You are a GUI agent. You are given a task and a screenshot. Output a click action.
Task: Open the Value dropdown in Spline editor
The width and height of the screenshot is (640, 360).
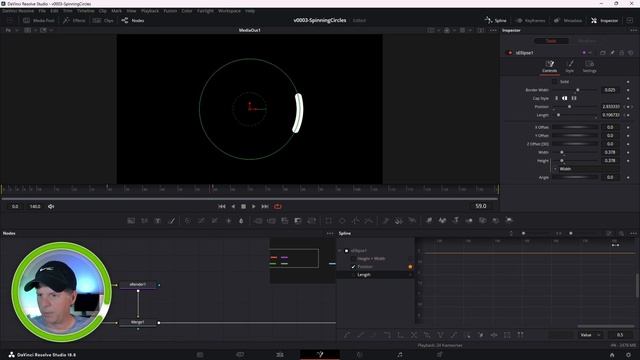(590, 335)
